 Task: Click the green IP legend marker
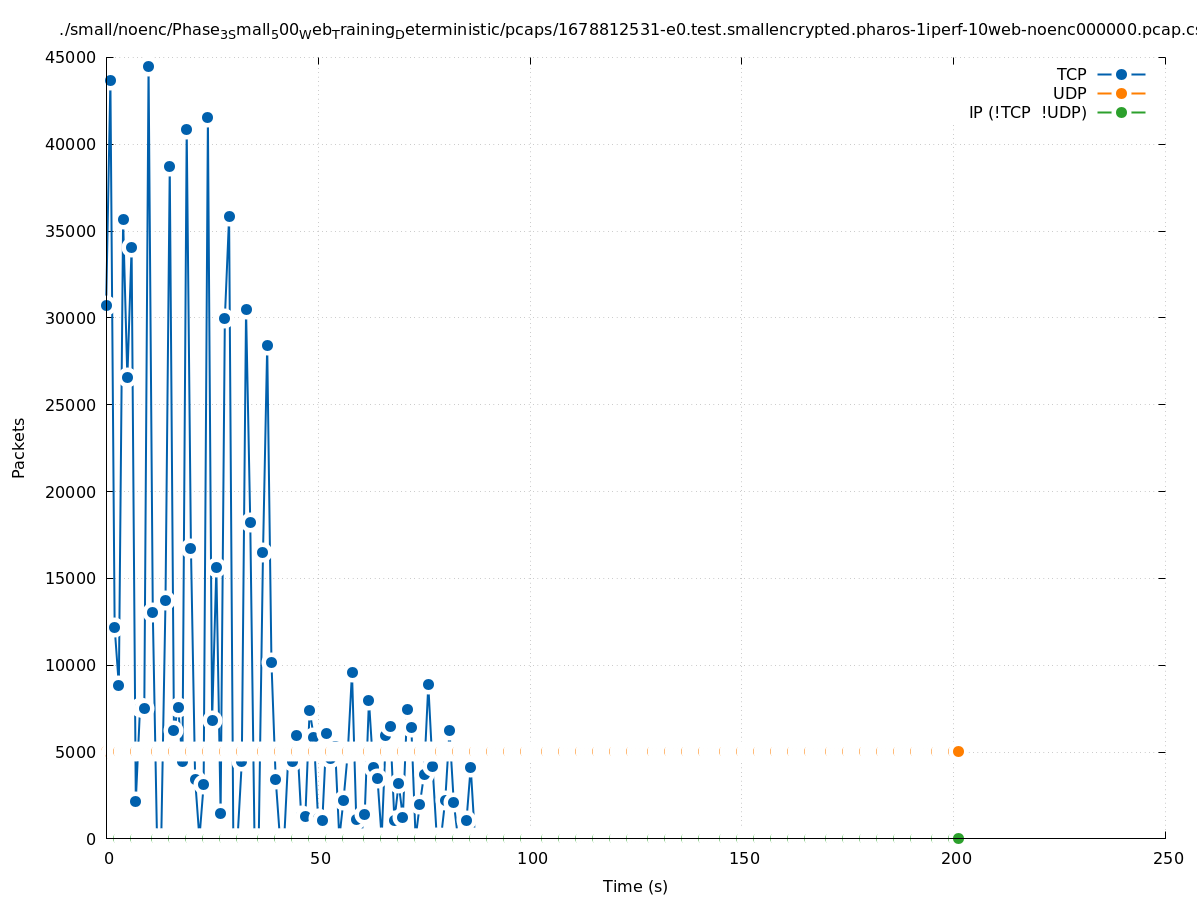tap(1121, 113)
